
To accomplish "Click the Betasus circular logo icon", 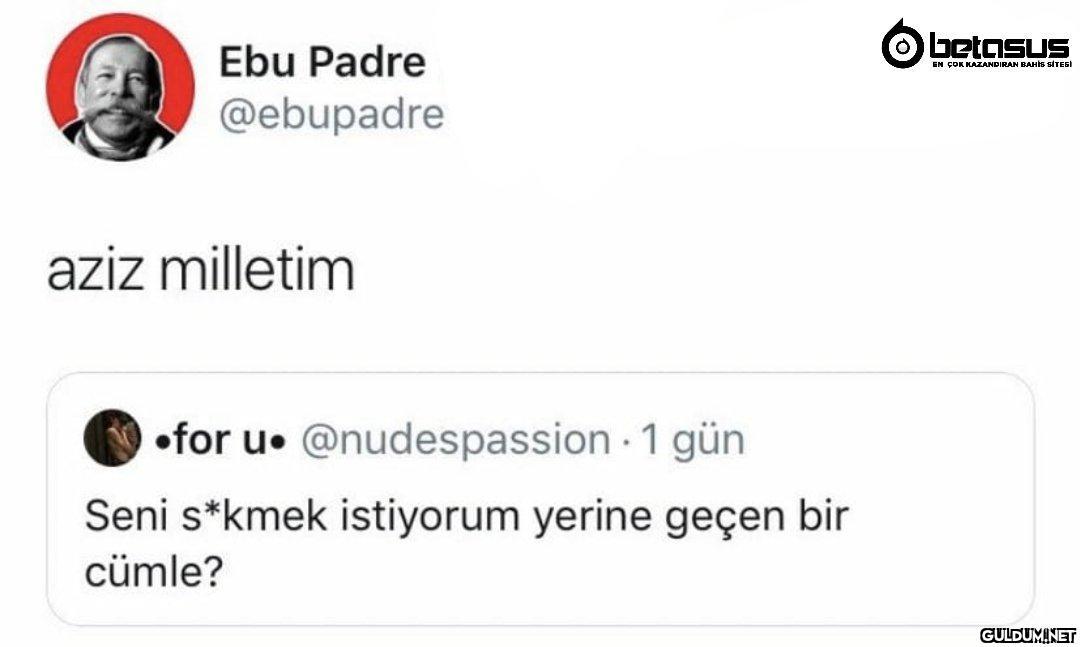I will pos(902,45).
